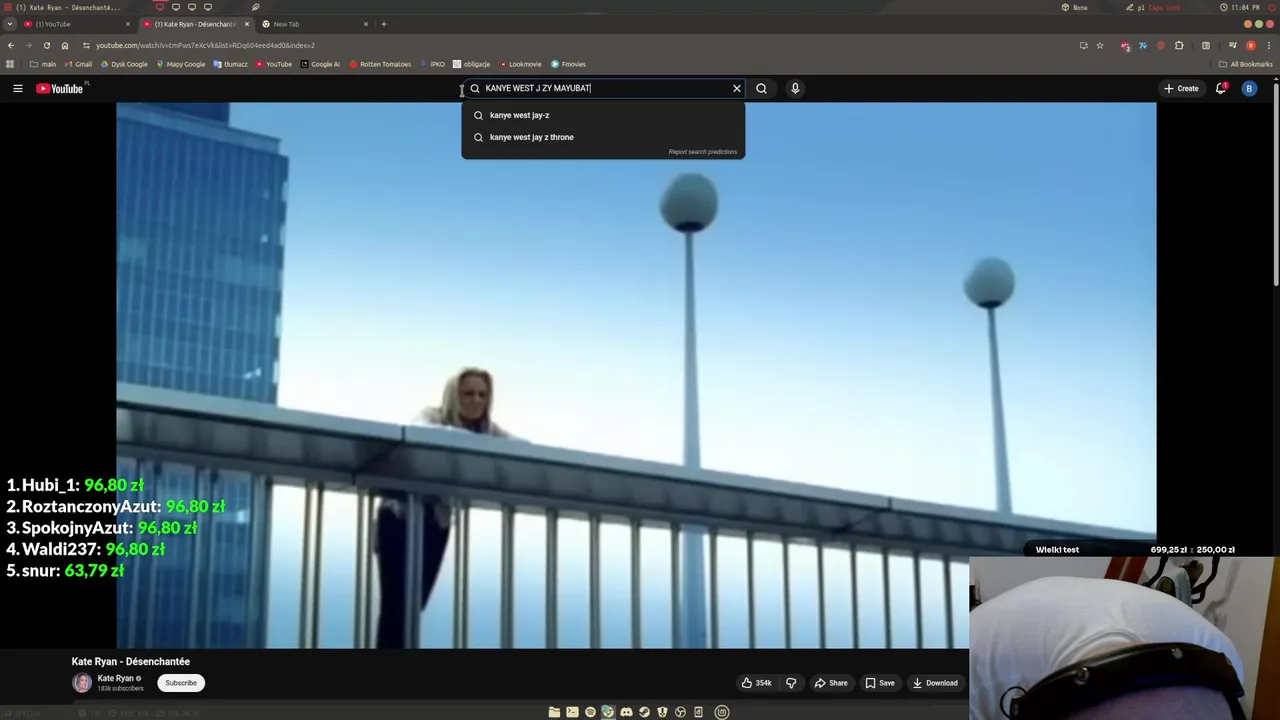The height and width of the screenshot is (720, 1280).
Task: Open the Fmovies bookmark
Action: pos(568,64)
